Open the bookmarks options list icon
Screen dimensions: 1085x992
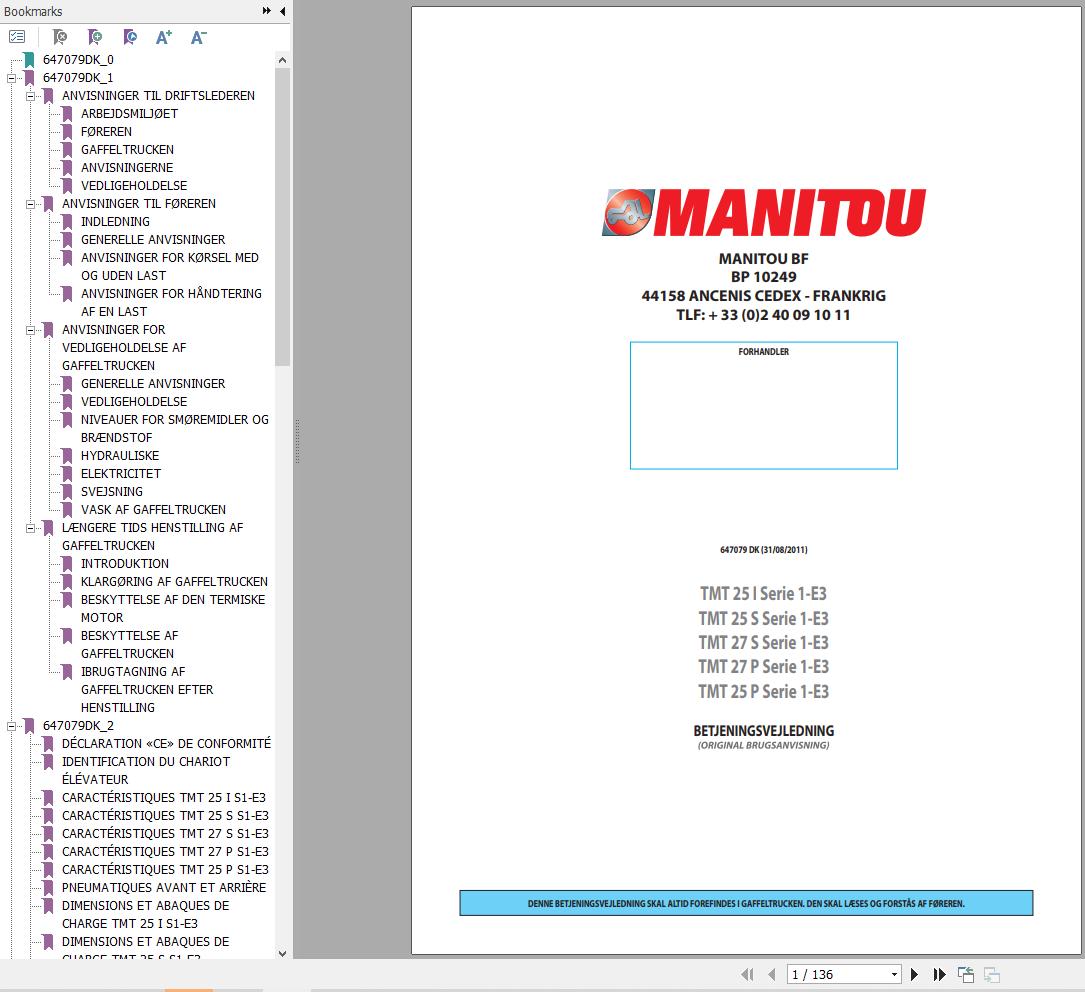click(17, 37)
